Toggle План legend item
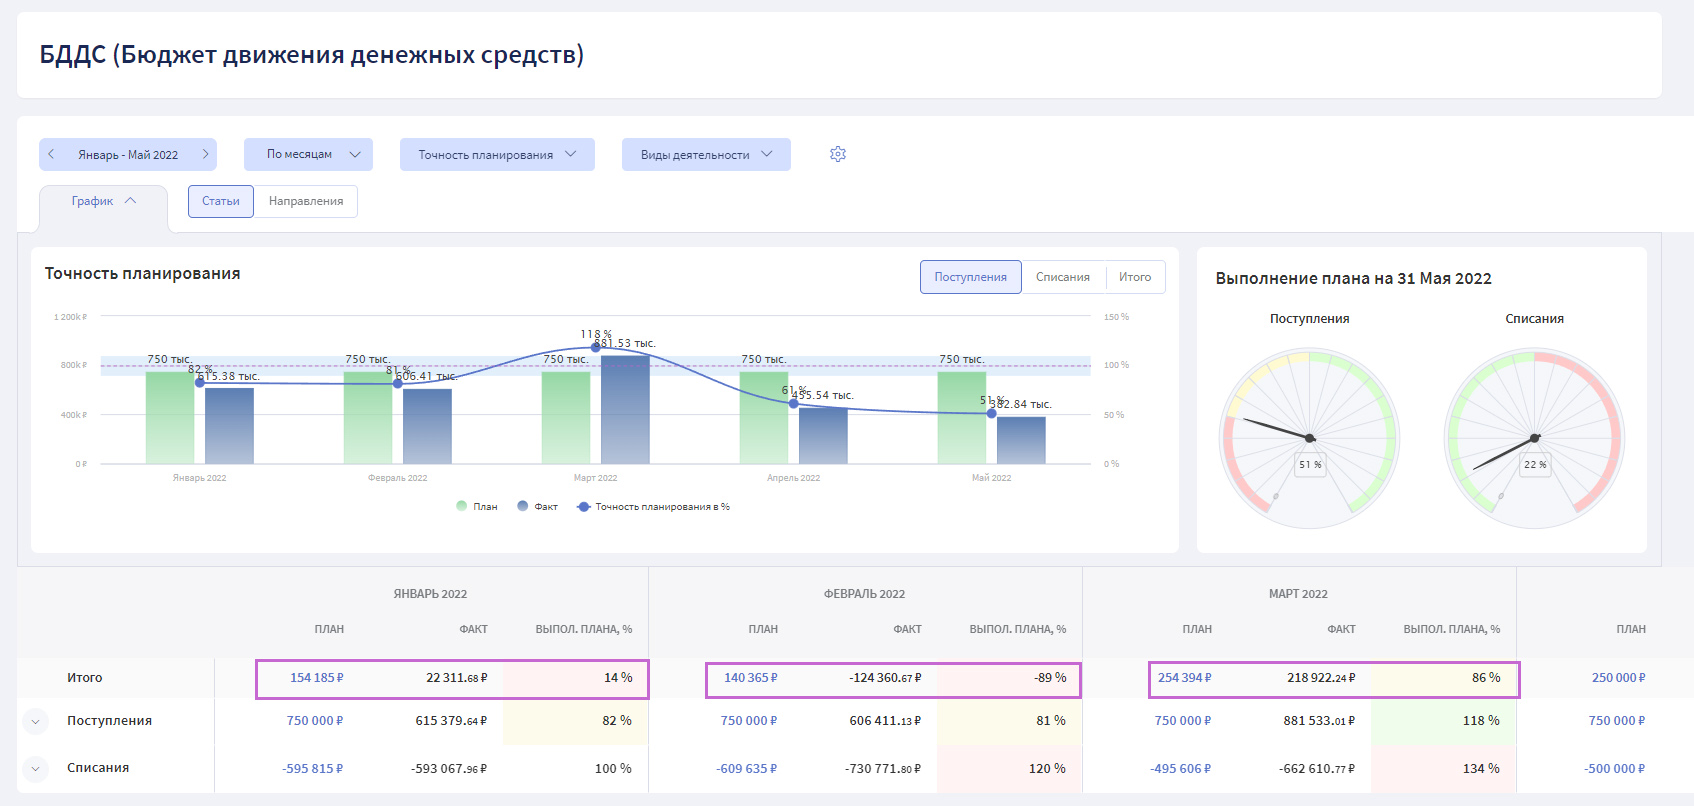This screenshot has height=806, width=1694. tap(477, 506)
